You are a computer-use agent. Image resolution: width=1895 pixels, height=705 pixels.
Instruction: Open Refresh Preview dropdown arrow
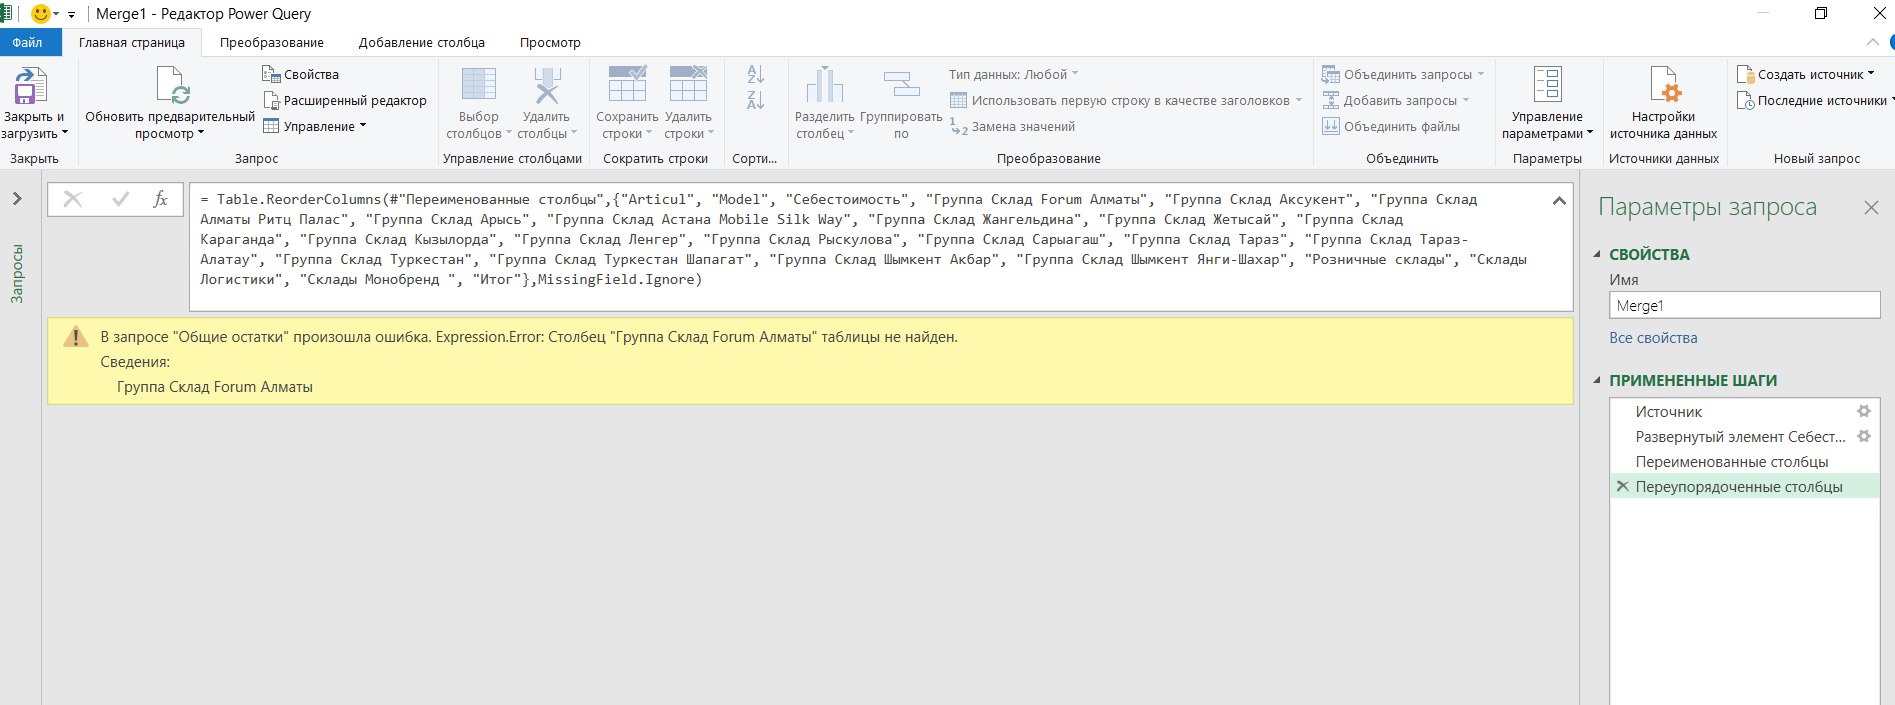pyautogui.click(x=200, y=133)
